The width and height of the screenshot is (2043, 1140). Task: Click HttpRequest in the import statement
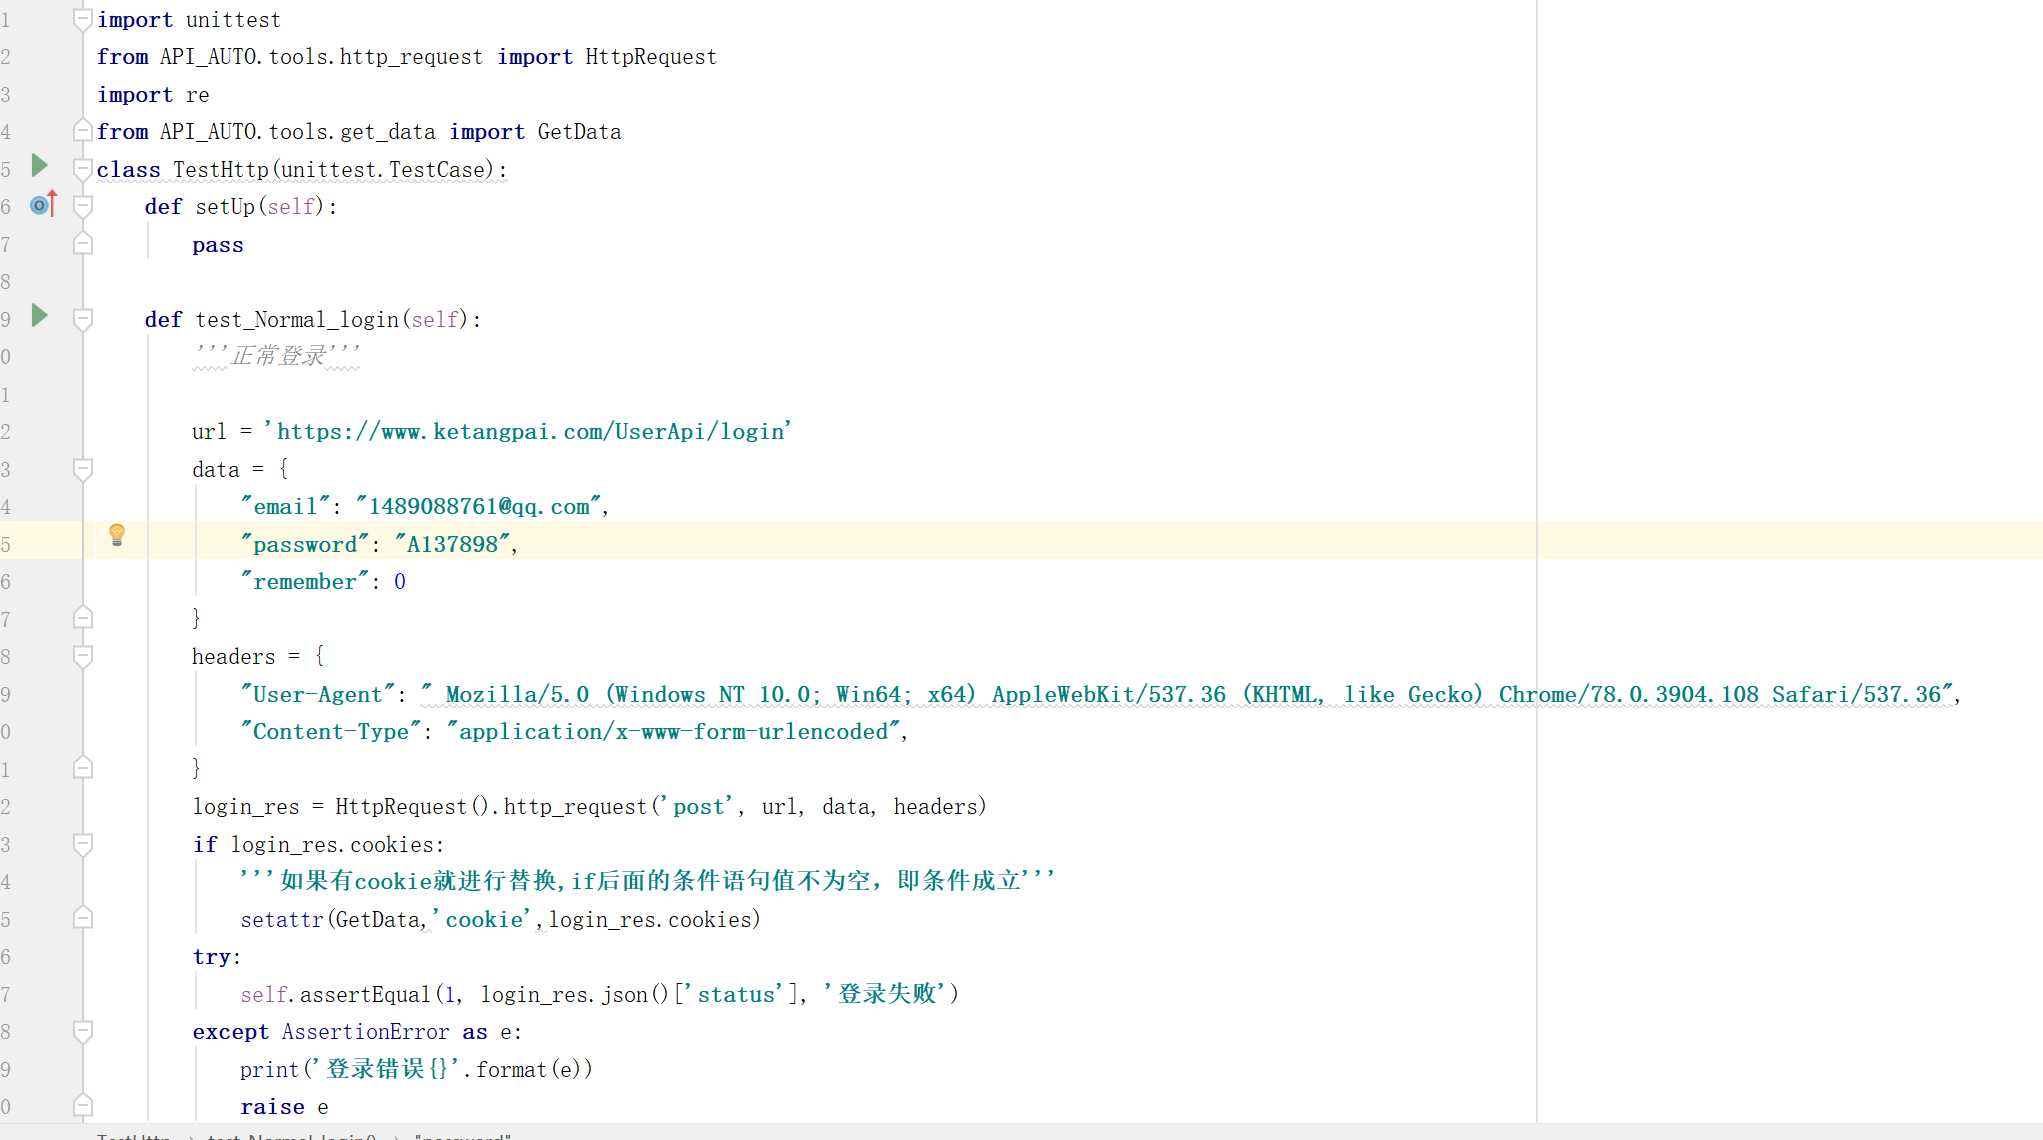coord(651,56)
